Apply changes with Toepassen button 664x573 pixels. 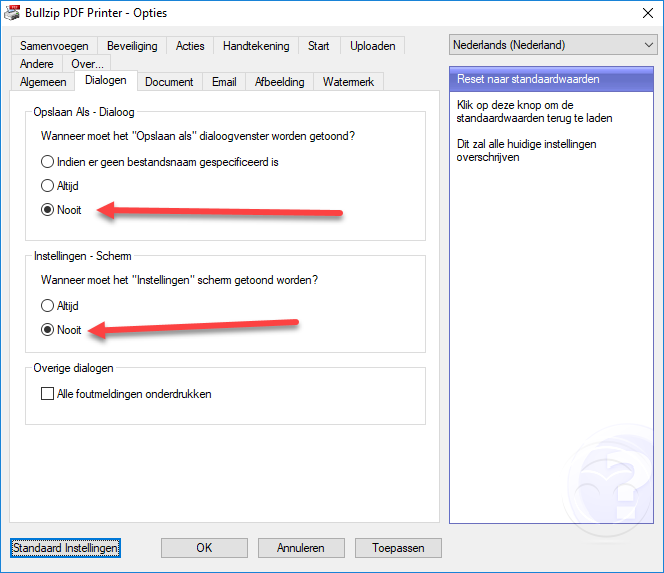coord(398,548)
